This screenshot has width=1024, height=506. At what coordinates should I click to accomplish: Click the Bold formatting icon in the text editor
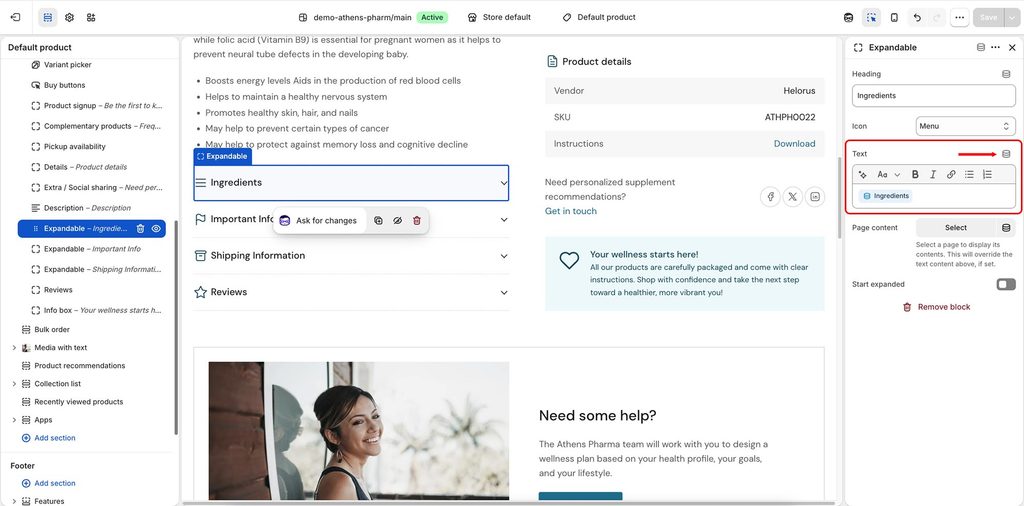coord(915,174)
